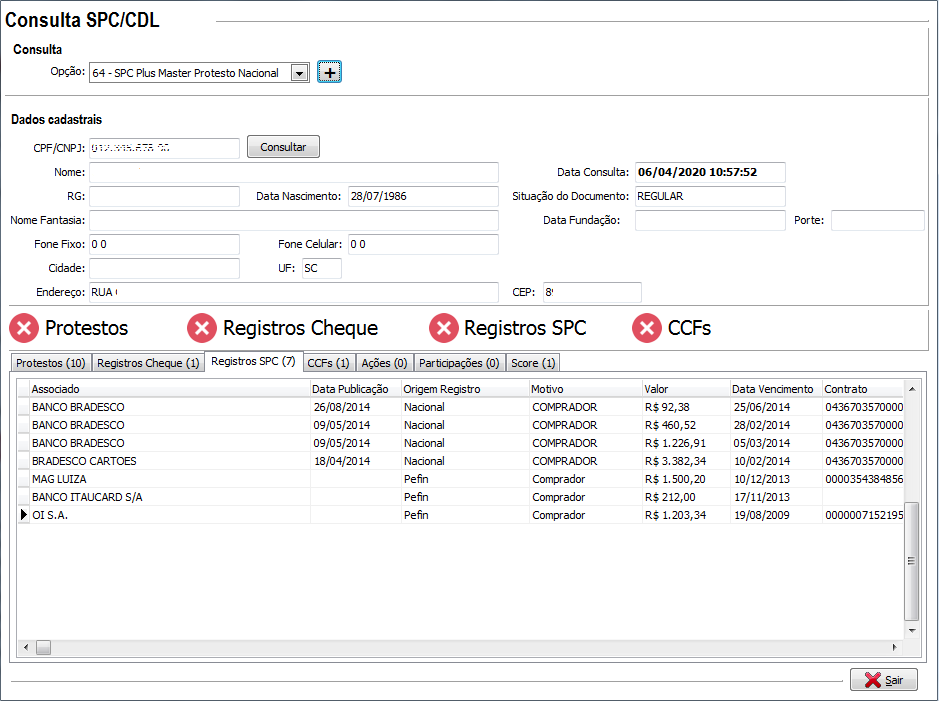The height and width of the screenshot is (701, 939).
Task: Click the red X Registros Cheque icon
Action: [202, 328]
